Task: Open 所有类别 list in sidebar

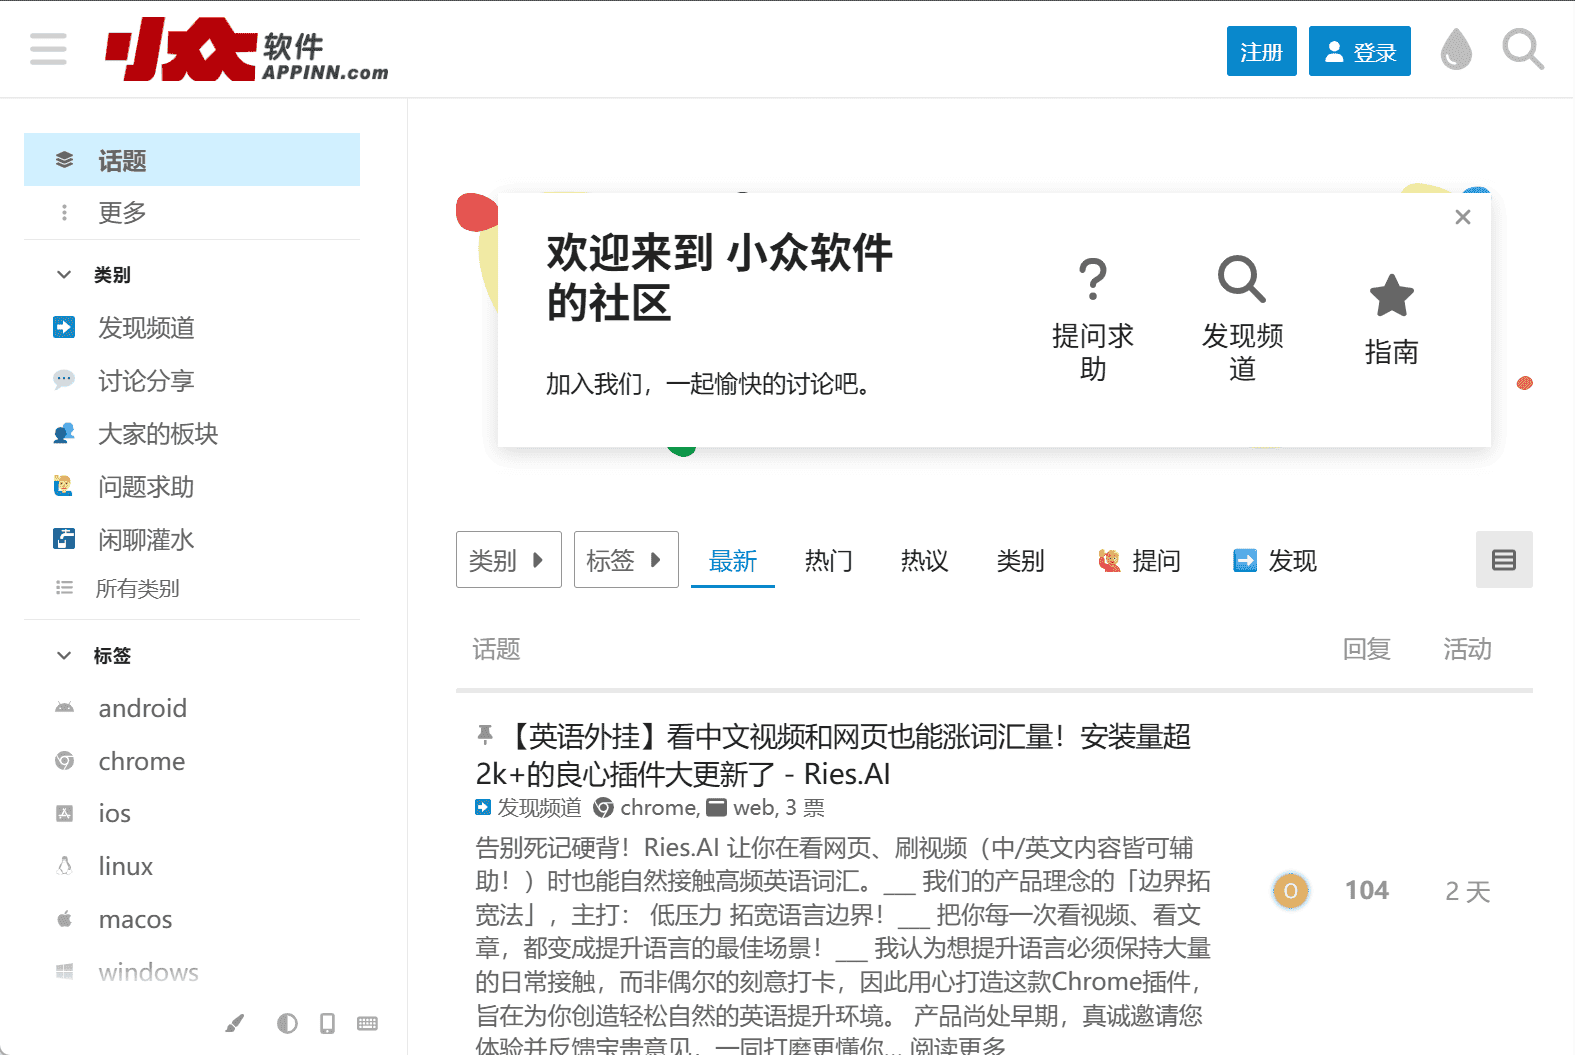Action: 192,588
